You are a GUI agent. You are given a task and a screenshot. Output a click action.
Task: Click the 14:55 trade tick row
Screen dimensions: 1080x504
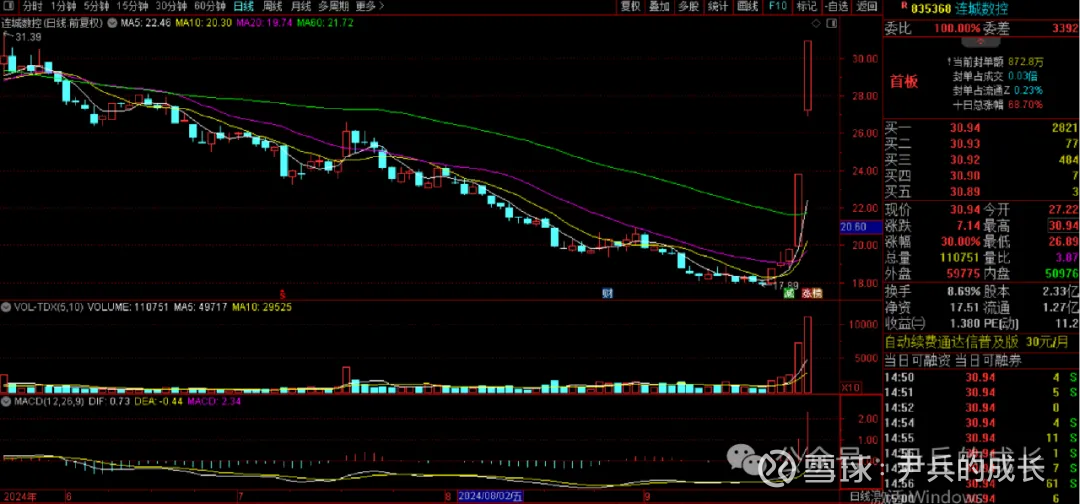click(982, 438)
